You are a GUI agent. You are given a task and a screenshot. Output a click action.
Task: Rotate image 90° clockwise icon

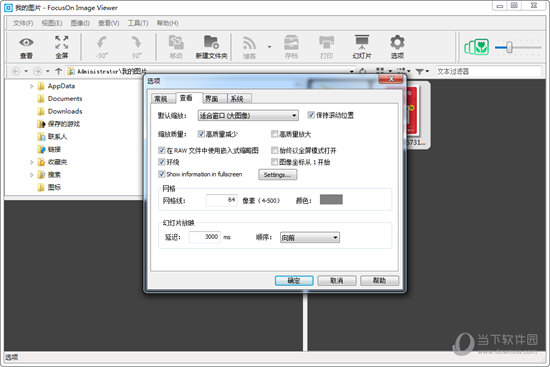136,43
